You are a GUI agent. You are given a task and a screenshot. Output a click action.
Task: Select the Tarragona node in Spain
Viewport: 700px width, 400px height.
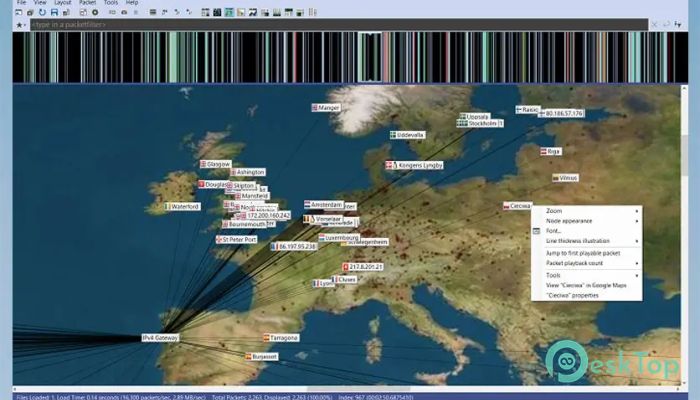281,338
